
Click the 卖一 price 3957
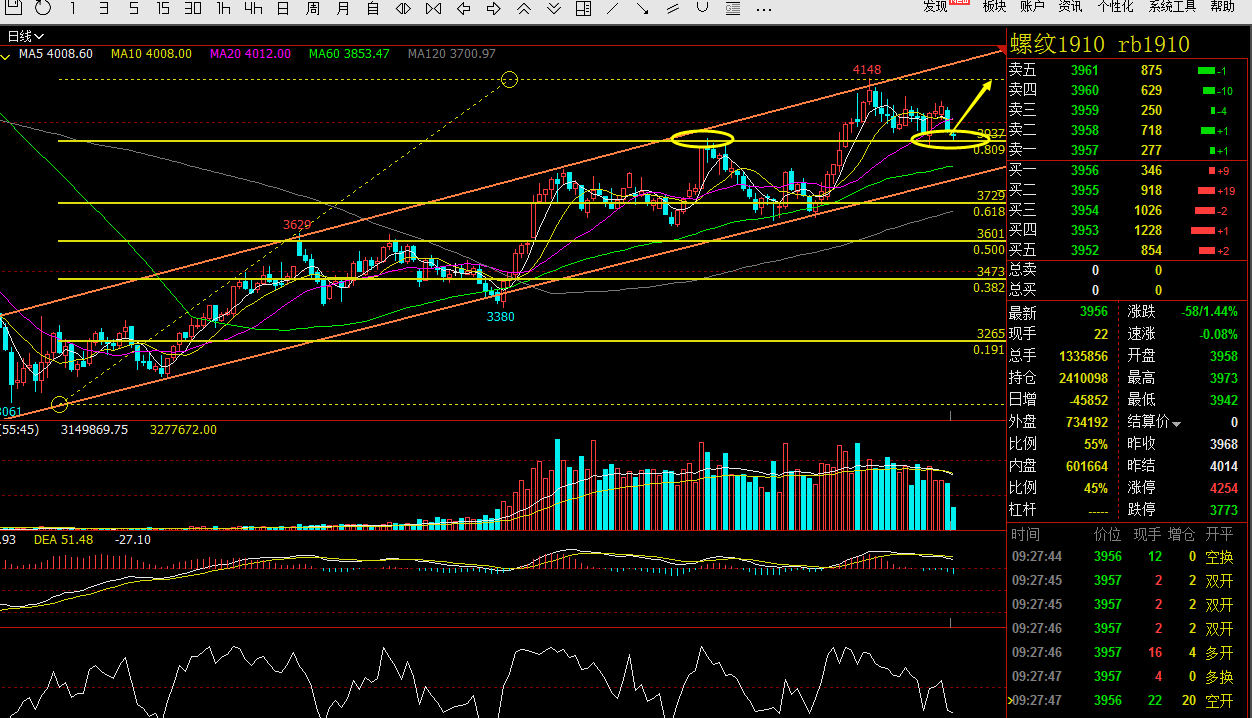1084,151
